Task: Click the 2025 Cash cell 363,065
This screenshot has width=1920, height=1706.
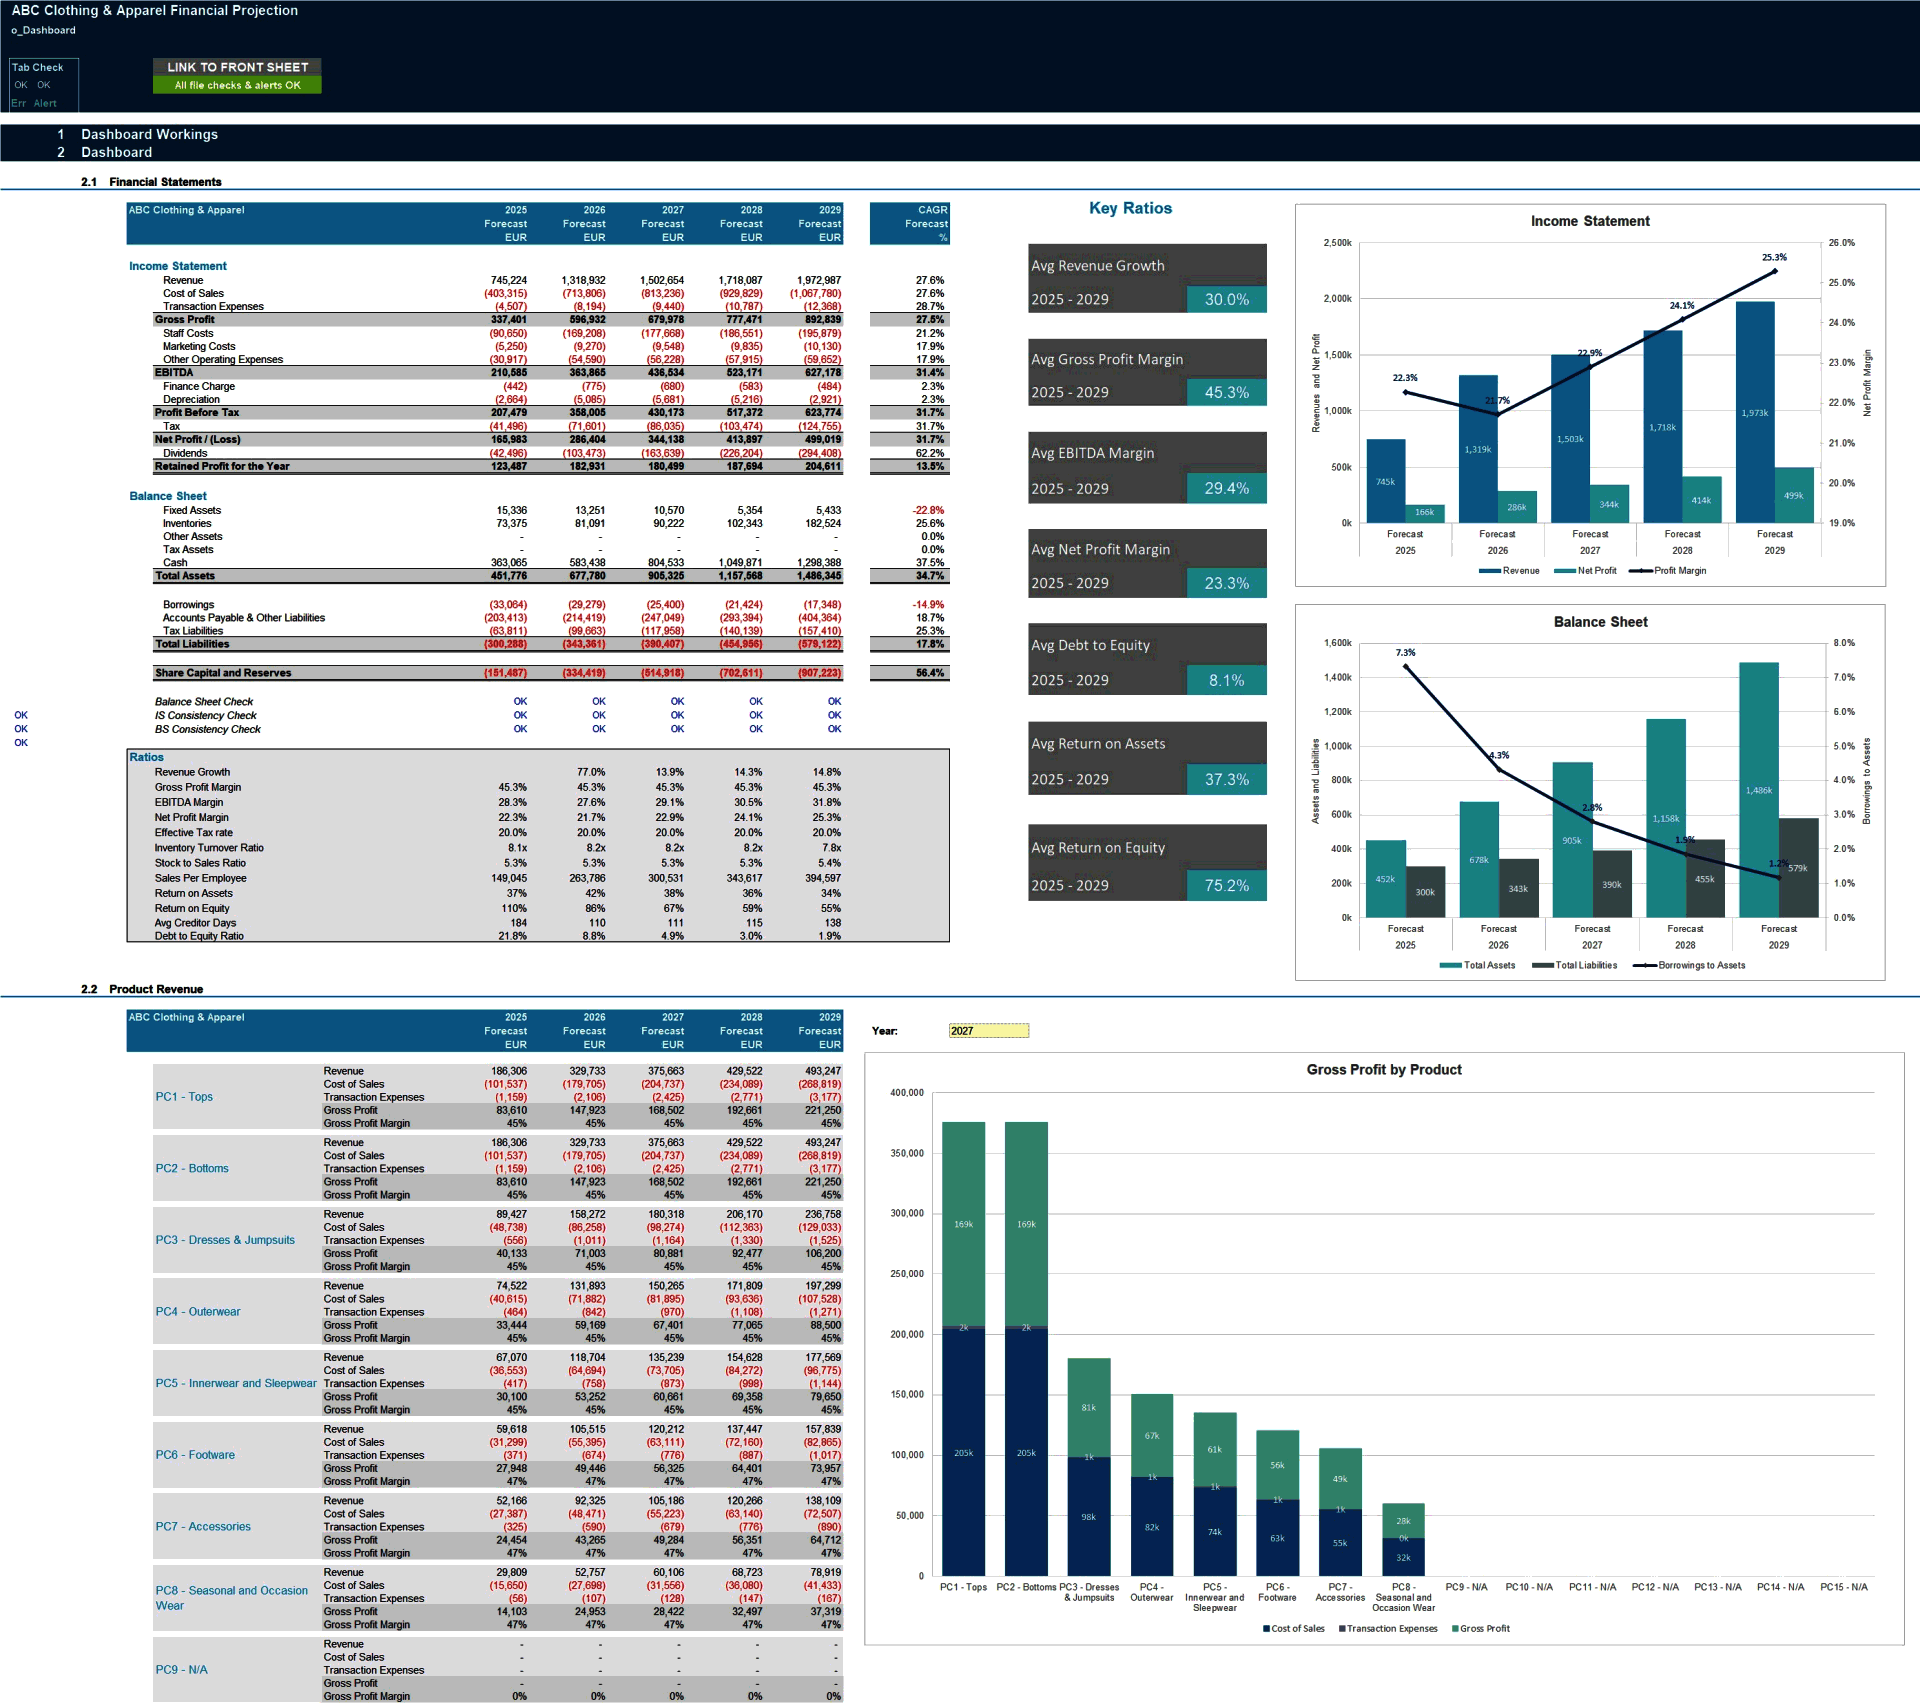Action: 508,563
